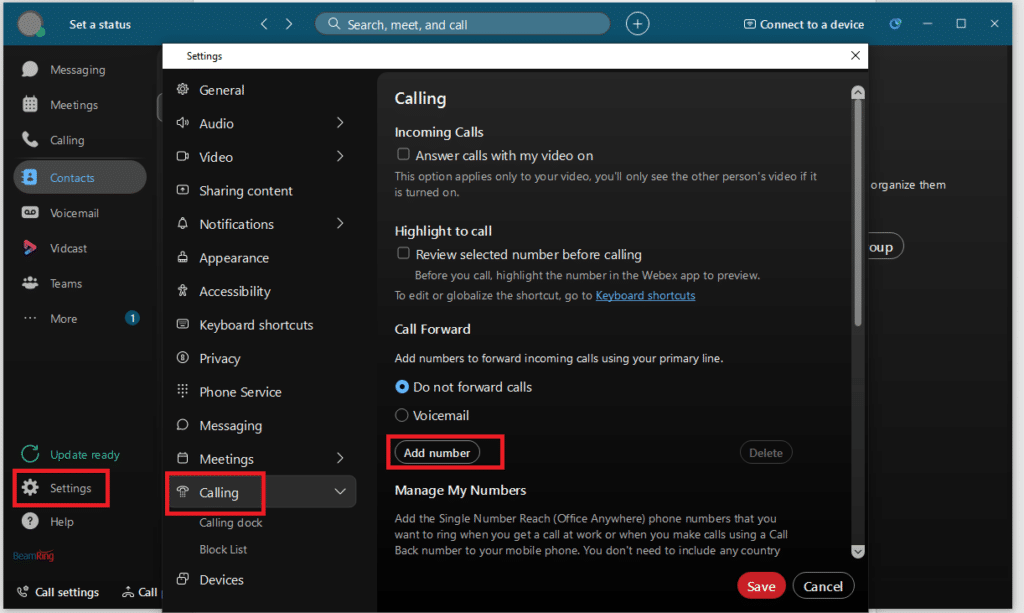Select the Voicemail forwarding radio option
1024x613 pixels.
tap(402, 415)
